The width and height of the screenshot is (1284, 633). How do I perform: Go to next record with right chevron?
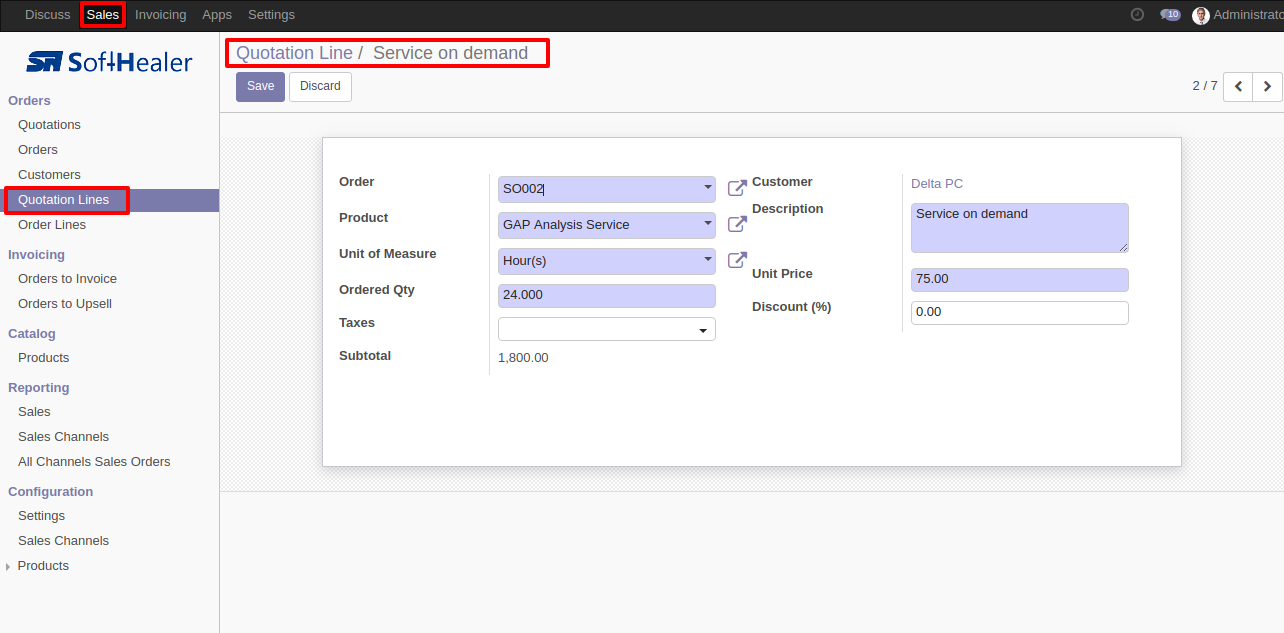tap(1268, 87)
